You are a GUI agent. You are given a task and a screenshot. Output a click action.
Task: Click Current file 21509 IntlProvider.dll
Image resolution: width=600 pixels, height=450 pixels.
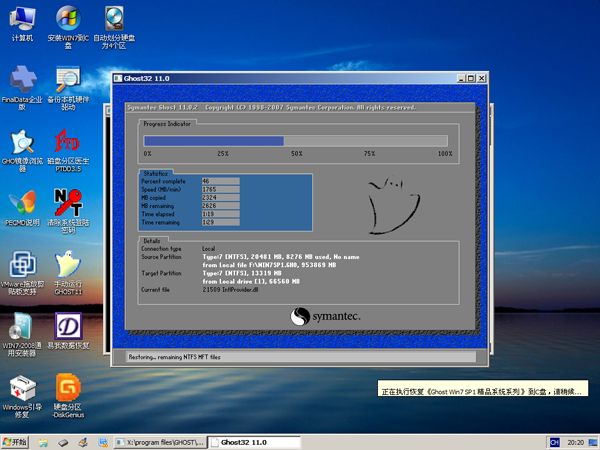pos(230,290)
